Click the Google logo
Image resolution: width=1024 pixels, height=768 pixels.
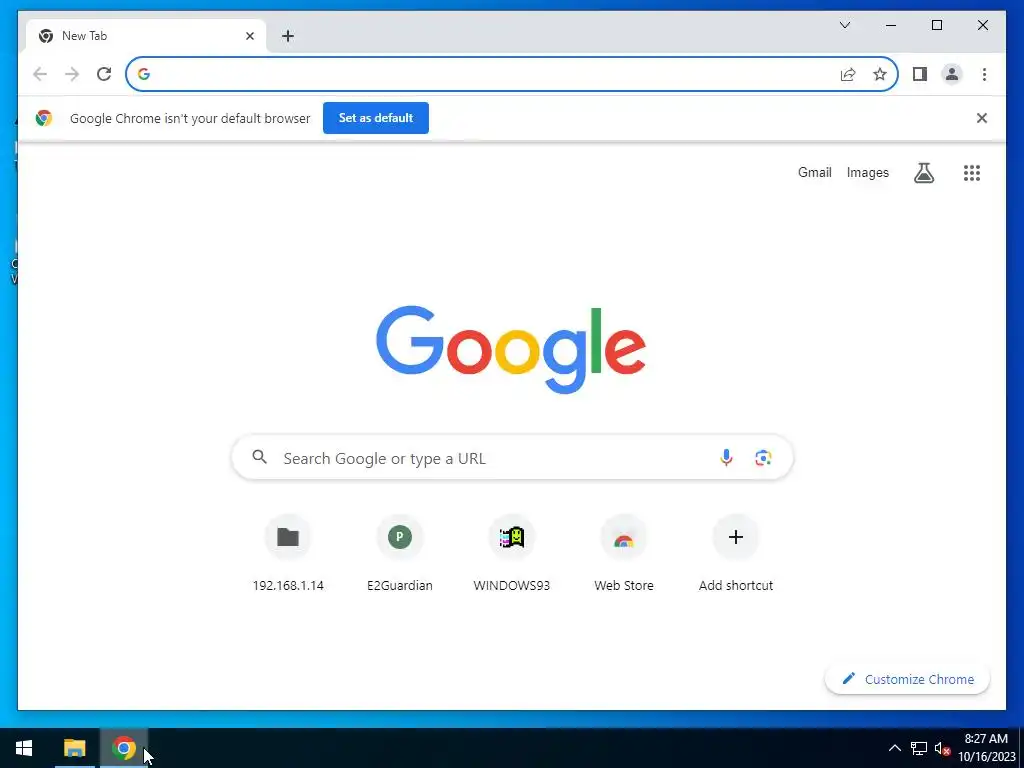point(511,349)
